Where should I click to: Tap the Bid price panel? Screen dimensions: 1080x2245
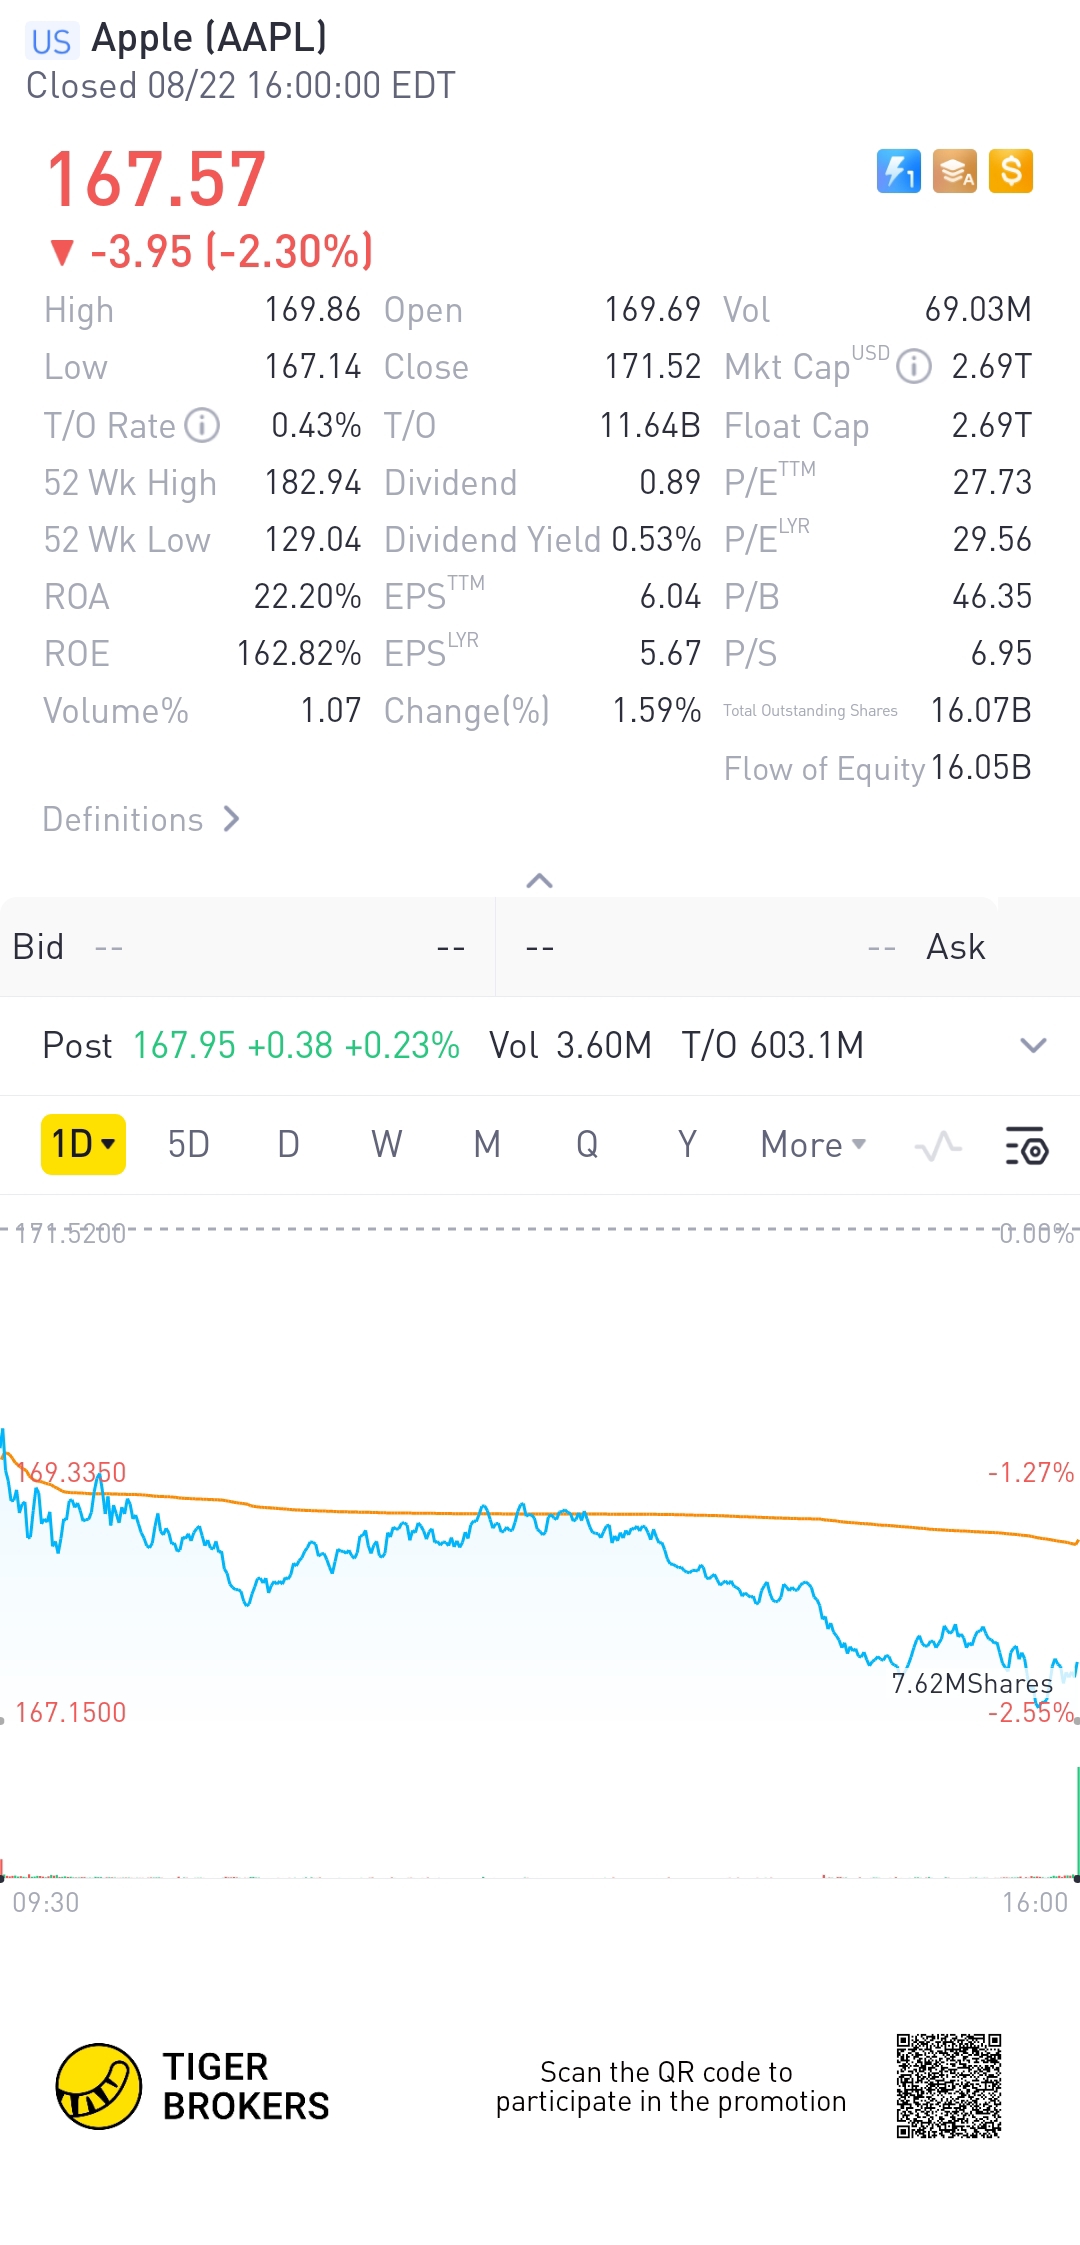click(x=247, y=947)
